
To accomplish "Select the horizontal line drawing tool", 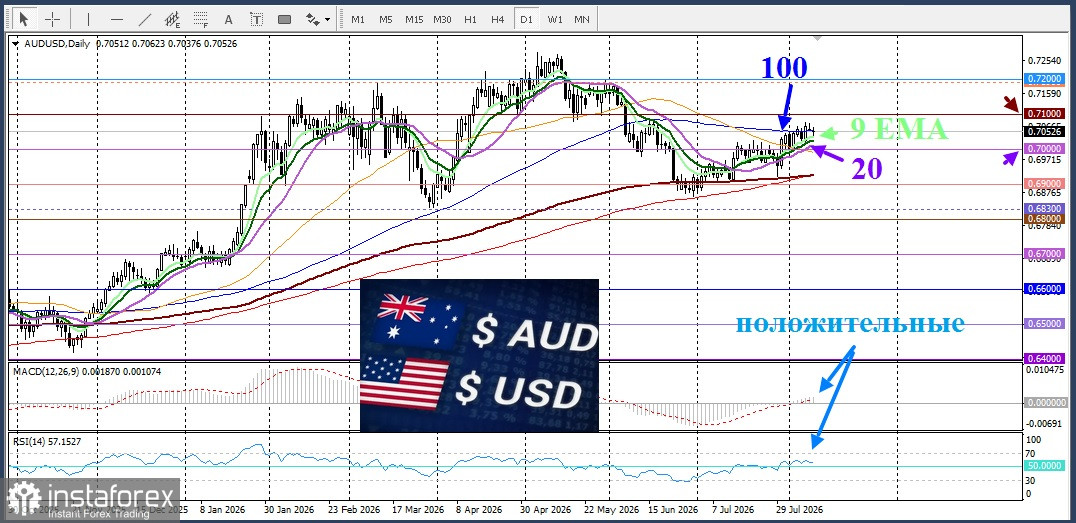I will pyautogui.click(x=117, y=19).
